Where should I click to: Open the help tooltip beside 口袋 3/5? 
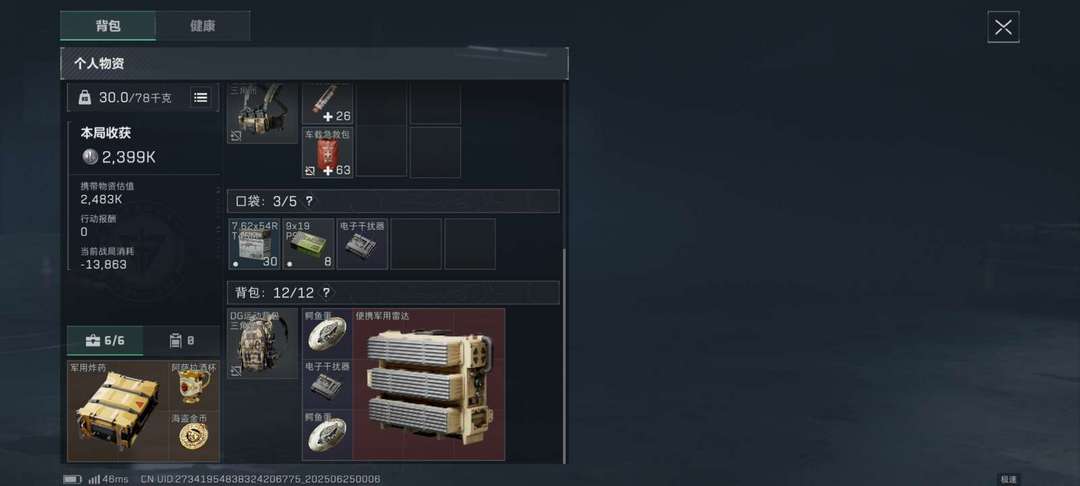309,201
